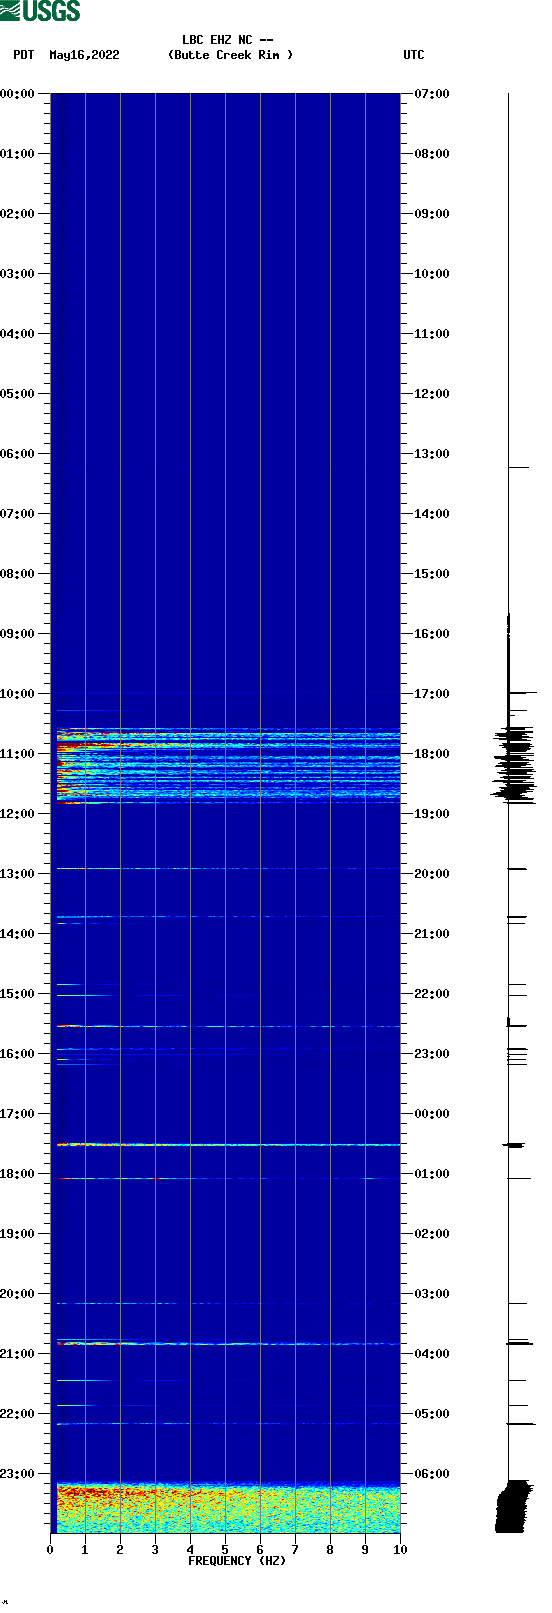Click the PDT time label '08:00'
Viewport: 552px width, 1613px height.
click(x=18, y=574)
